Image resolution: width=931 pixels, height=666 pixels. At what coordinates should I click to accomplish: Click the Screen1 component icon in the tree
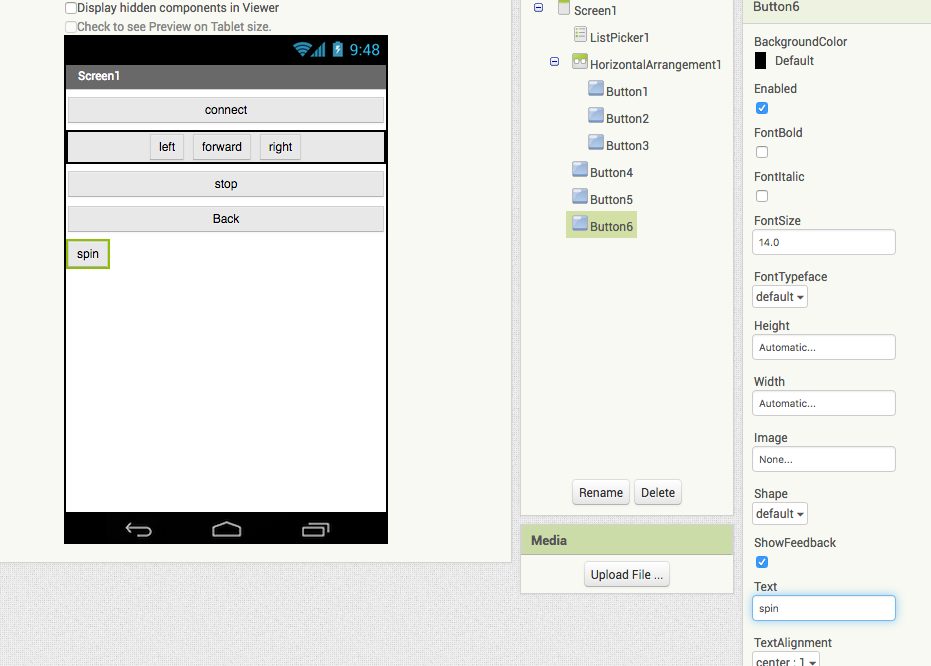point(564,8)
